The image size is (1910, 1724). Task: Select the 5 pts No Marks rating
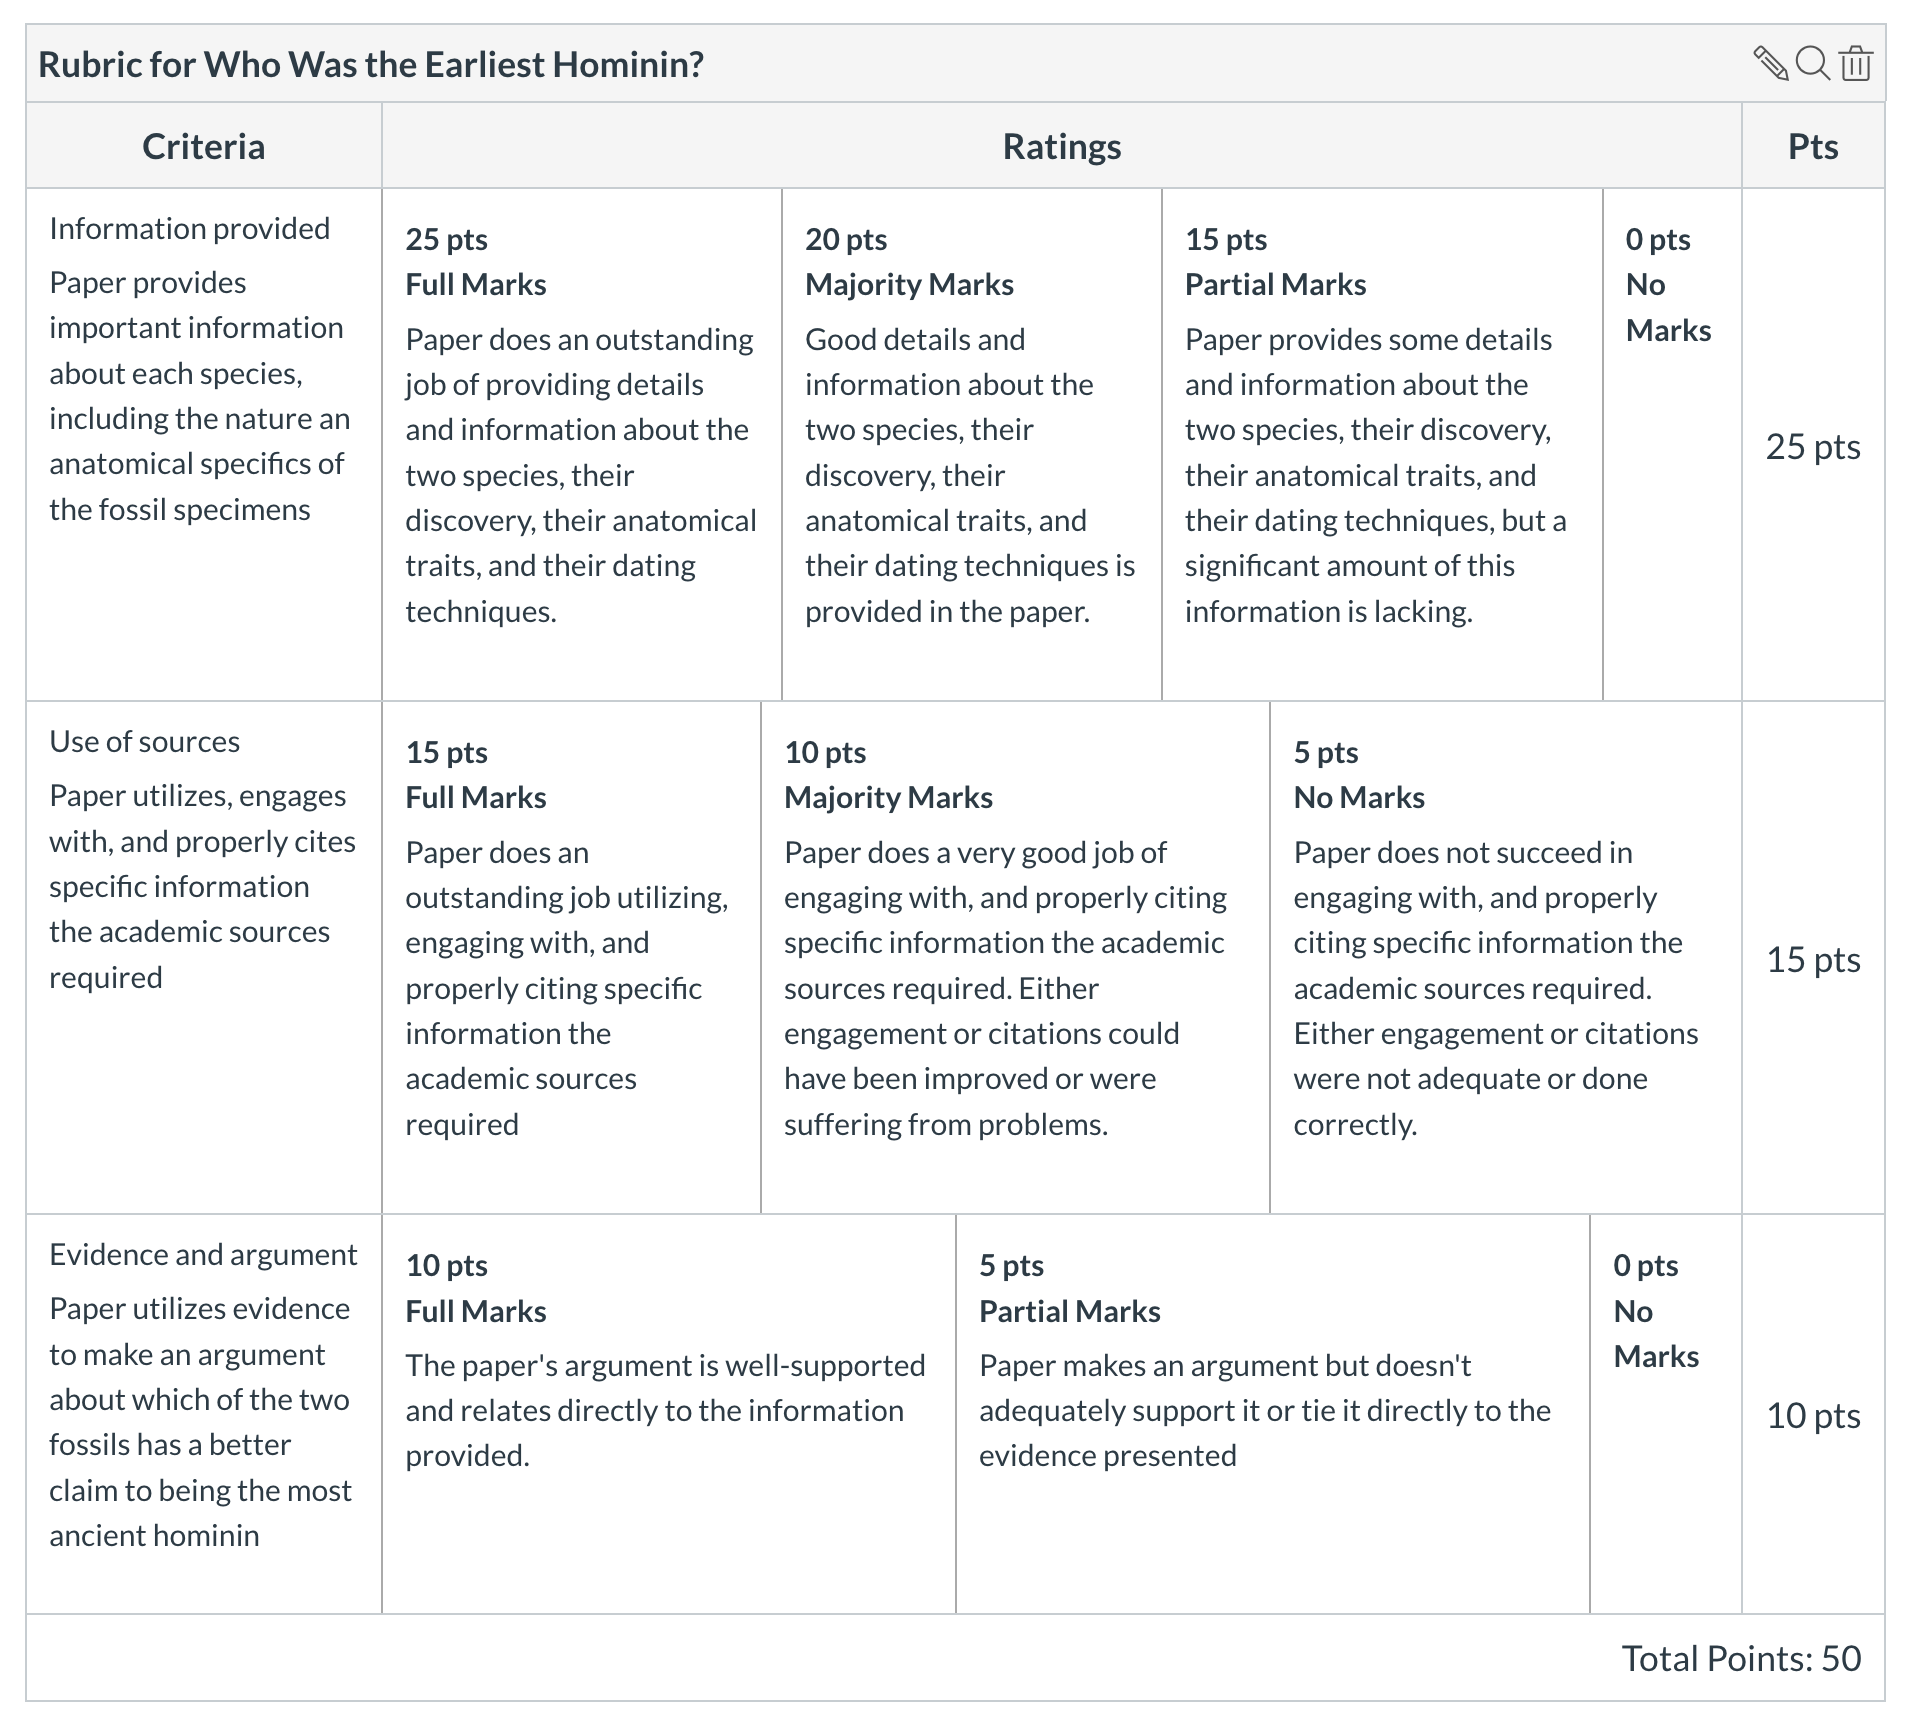point(1506,957)
